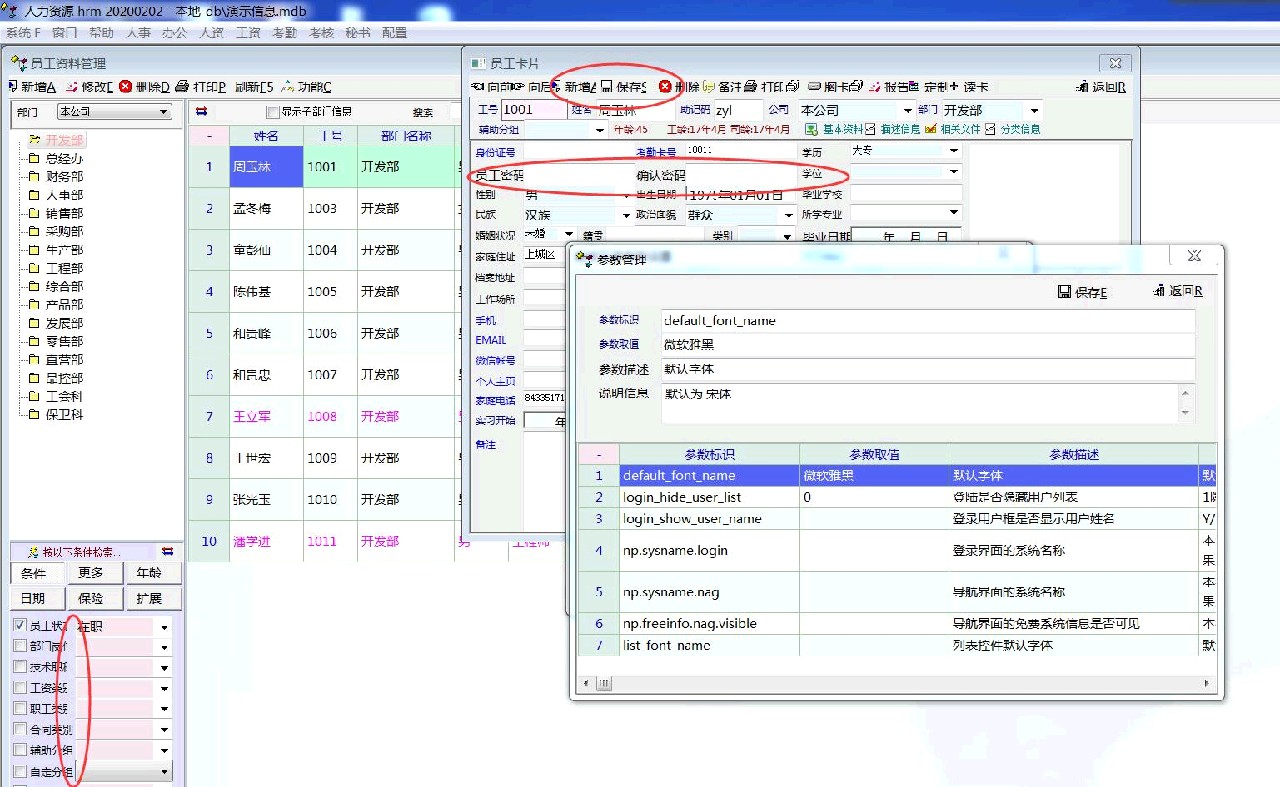Open the 工资 menu in menu bar
The image size is (1280, 787).
pyautogui.click(x=248, y=32)
